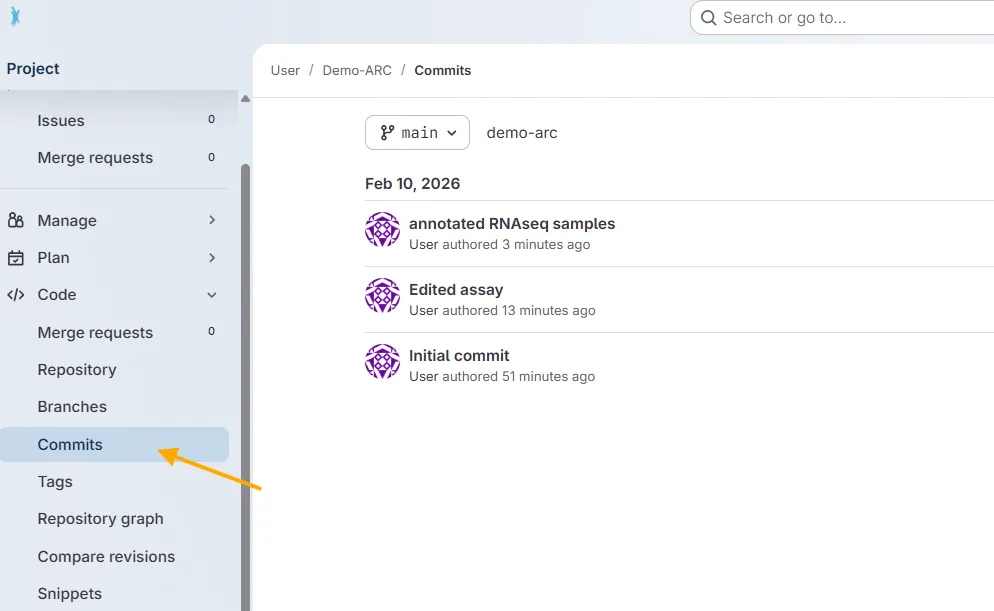
Task: Click the magnifier icon in search bar
Action: (x=708, y=18)
